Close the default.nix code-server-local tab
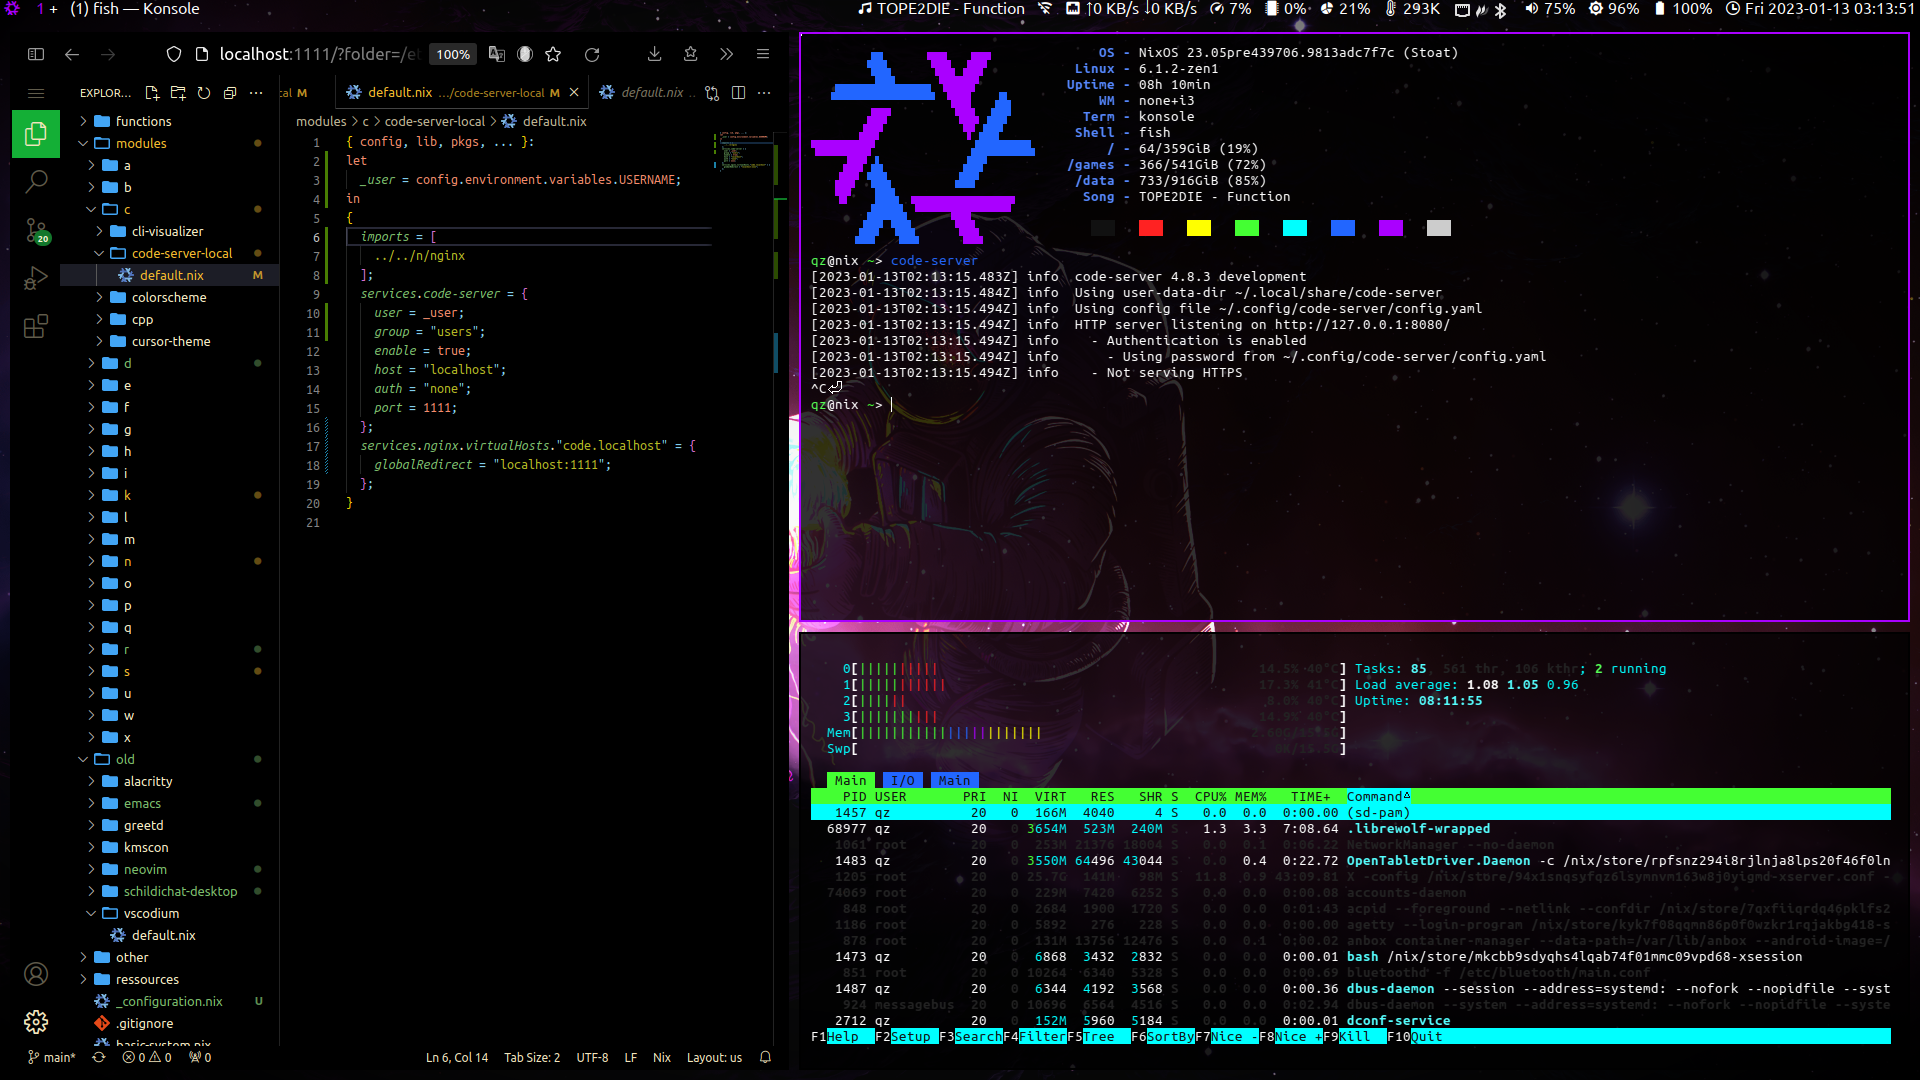Viewport: 1920px width, 1080px height. tap(574, 93)
